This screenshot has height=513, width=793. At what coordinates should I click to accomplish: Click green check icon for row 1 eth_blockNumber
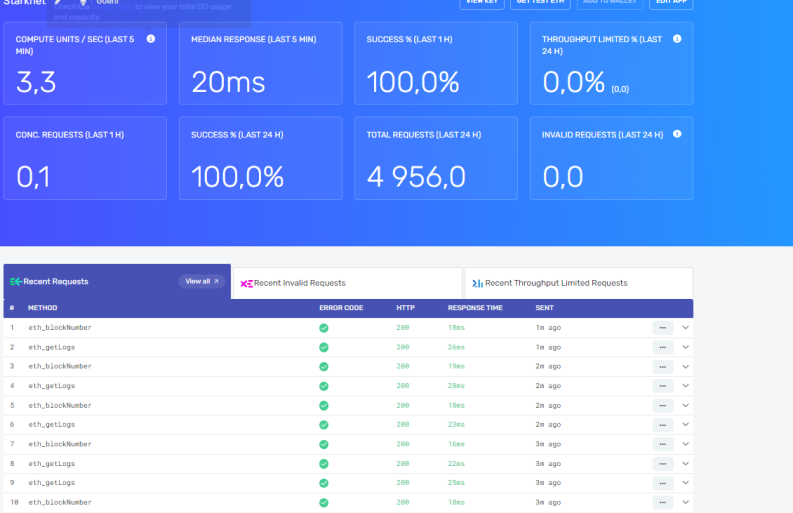(324, 328)
